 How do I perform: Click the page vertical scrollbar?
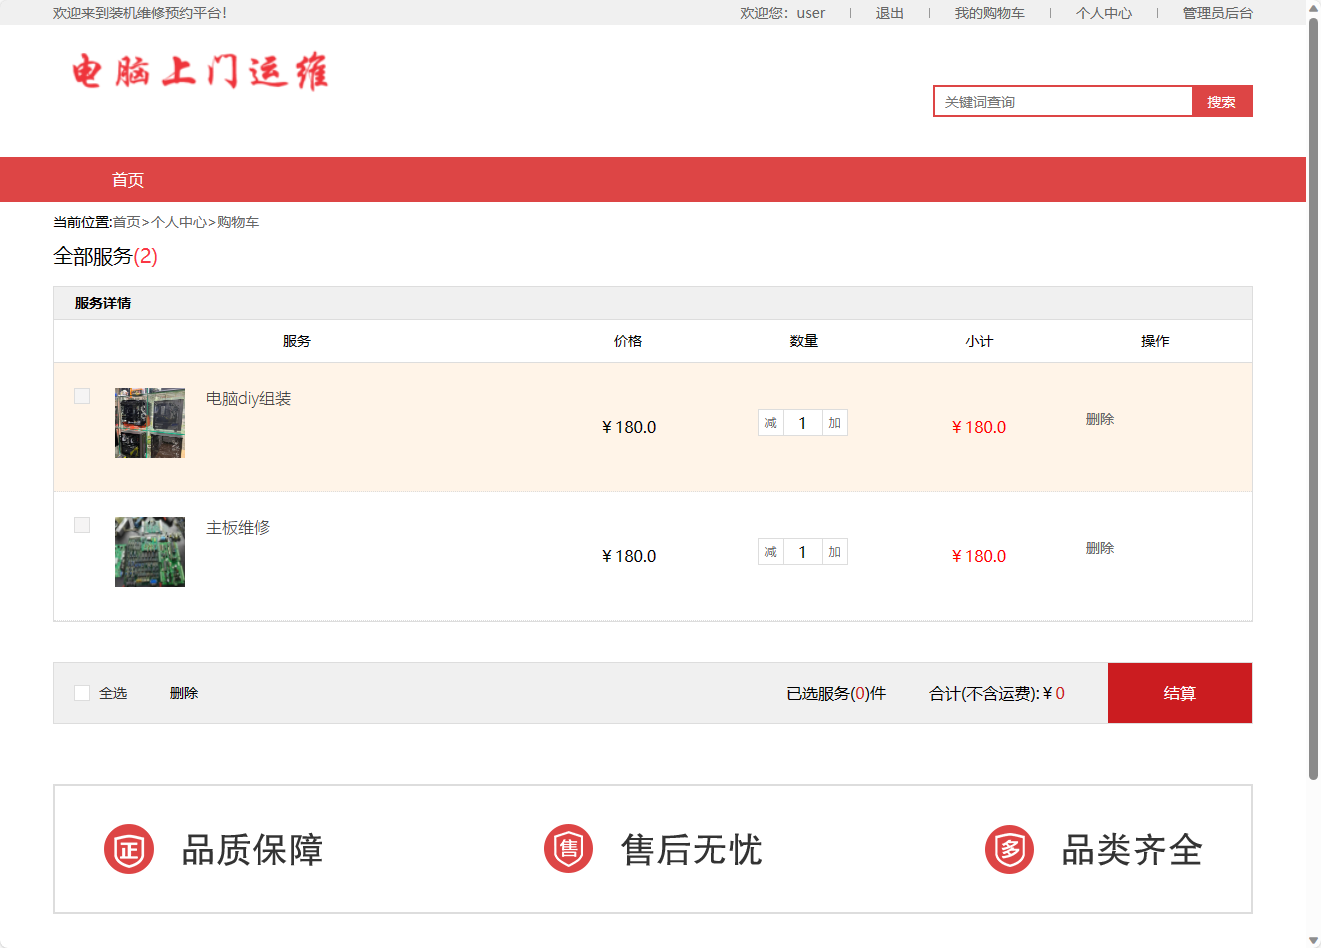(1313, 400)
